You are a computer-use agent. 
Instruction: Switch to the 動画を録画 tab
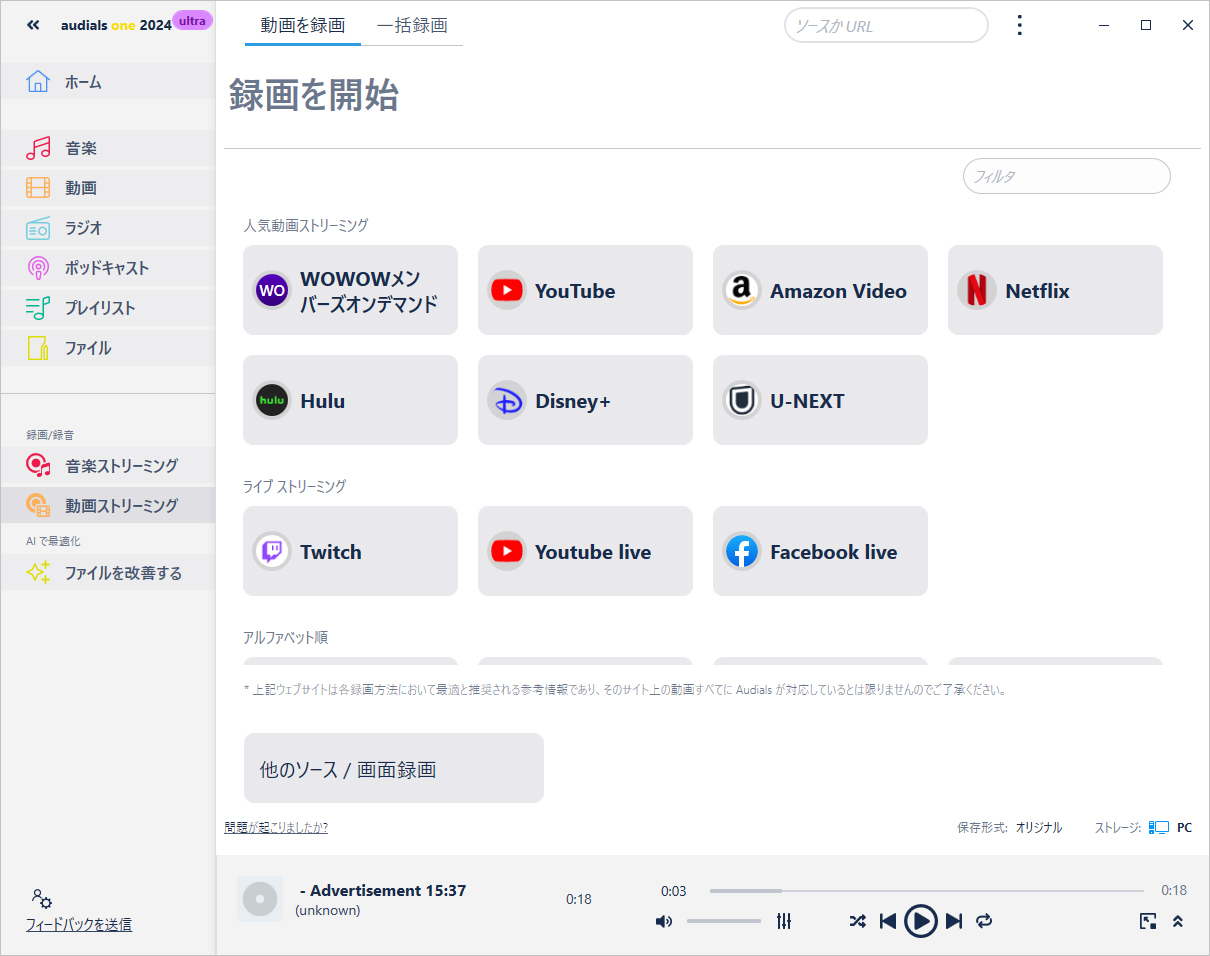pos(303,26)
